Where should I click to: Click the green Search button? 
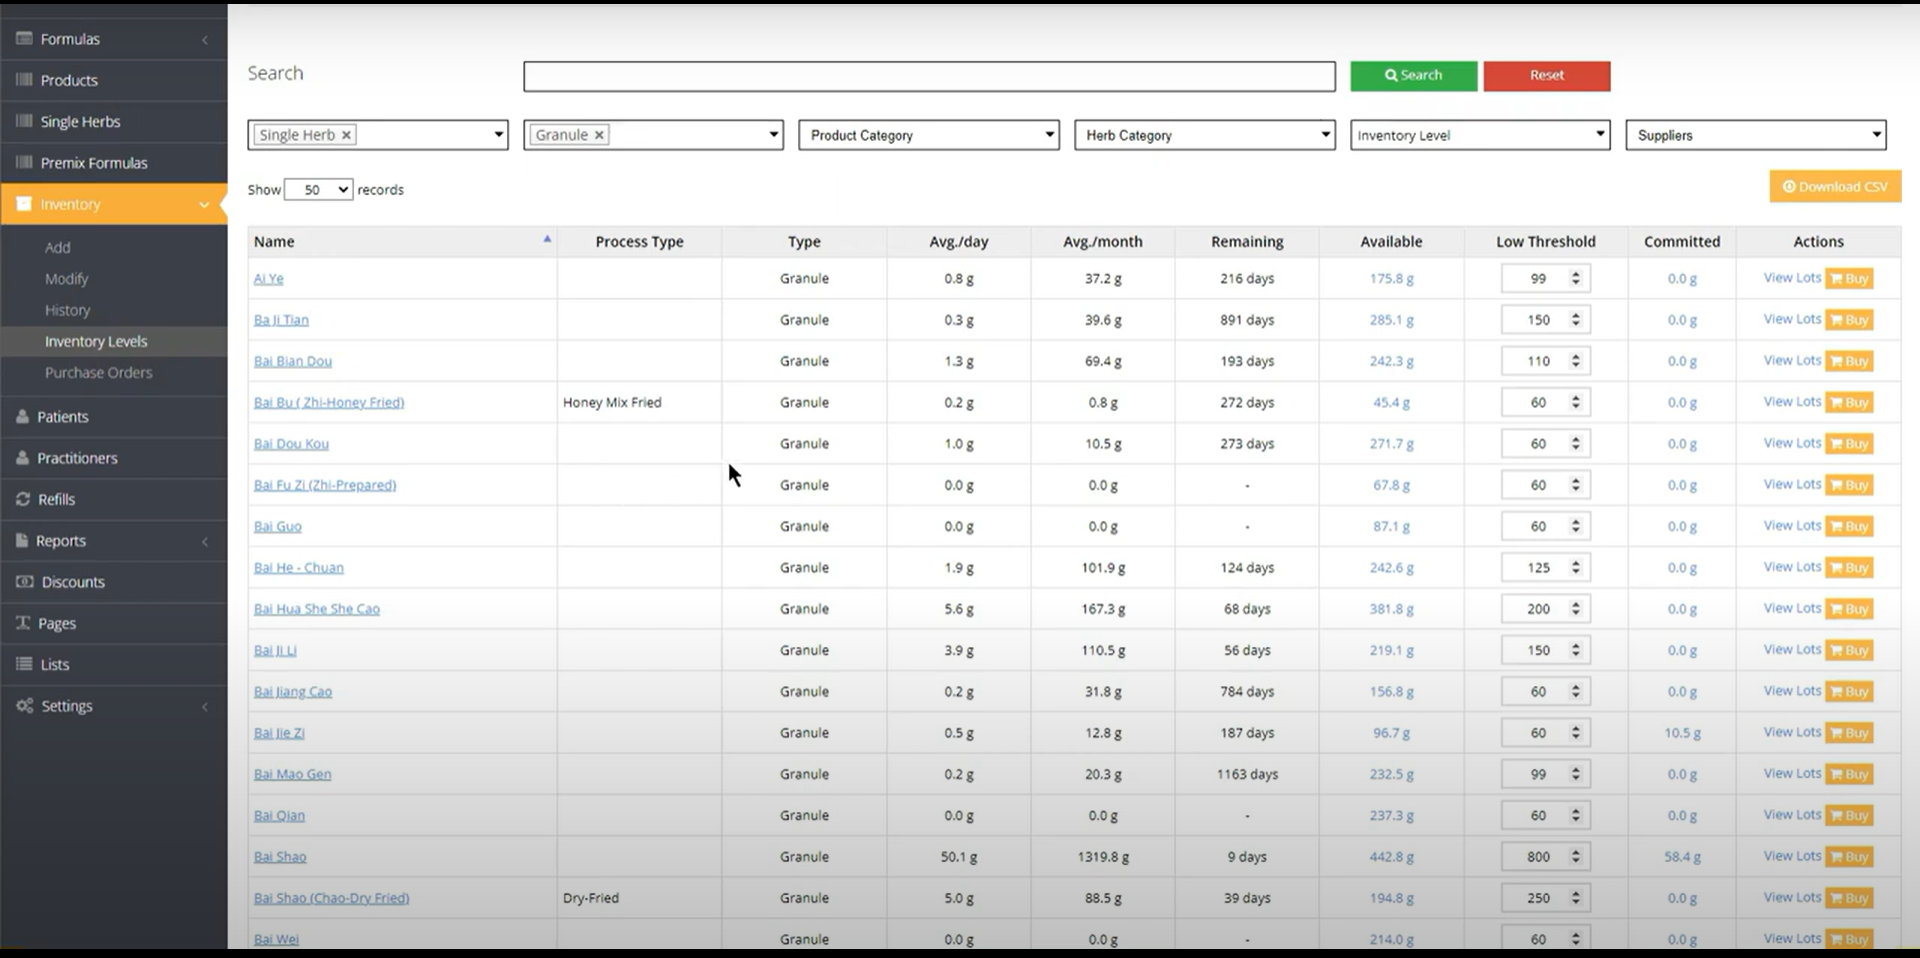coord(1413,76)
